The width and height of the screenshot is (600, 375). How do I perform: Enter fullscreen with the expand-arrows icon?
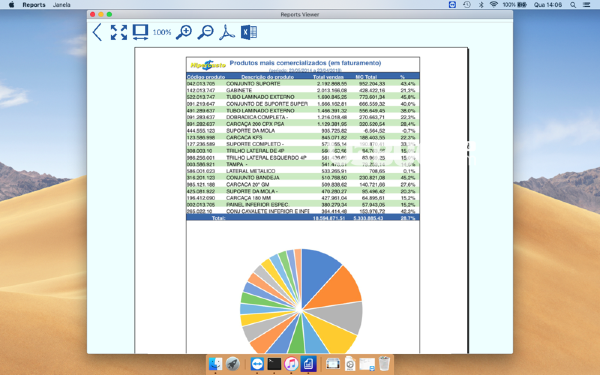[x=119, y=32]
